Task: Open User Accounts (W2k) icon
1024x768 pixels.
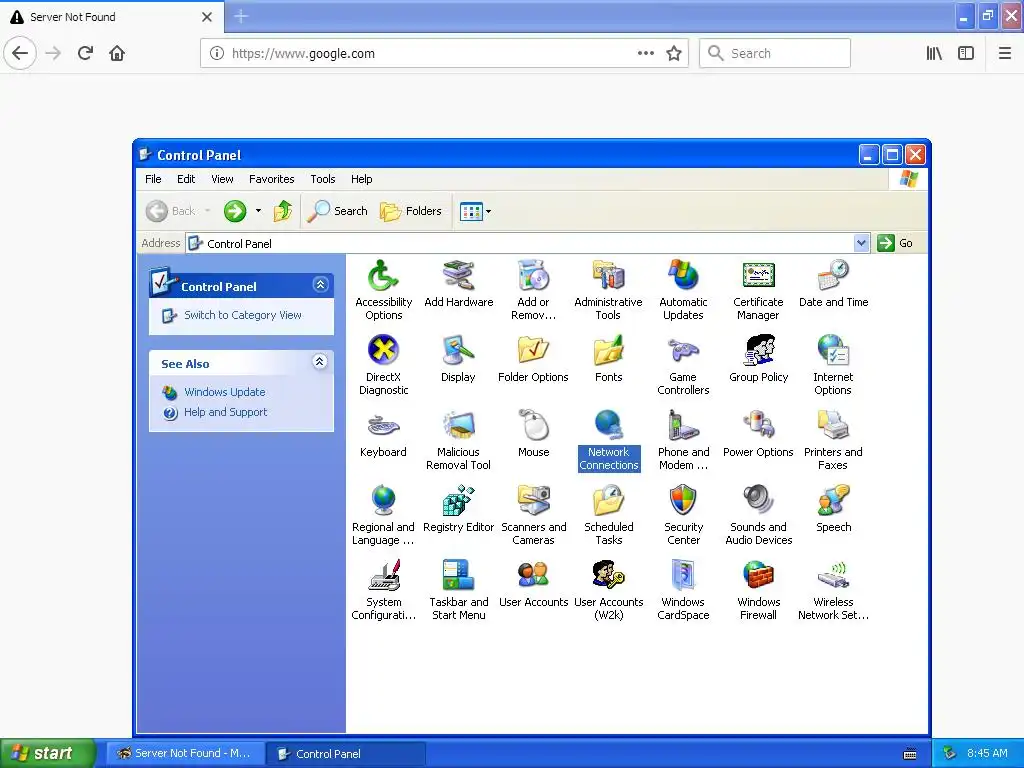Action: [x=608, y=590]
